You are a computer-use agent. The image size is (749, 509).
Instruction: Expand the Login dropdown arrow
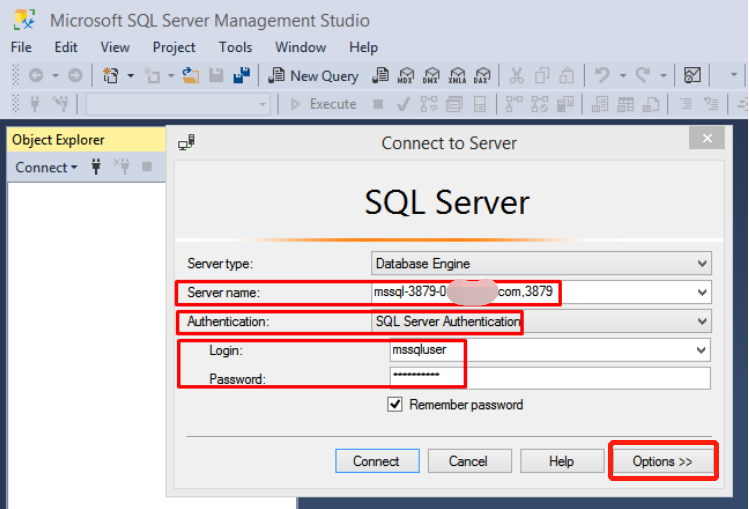702,351
